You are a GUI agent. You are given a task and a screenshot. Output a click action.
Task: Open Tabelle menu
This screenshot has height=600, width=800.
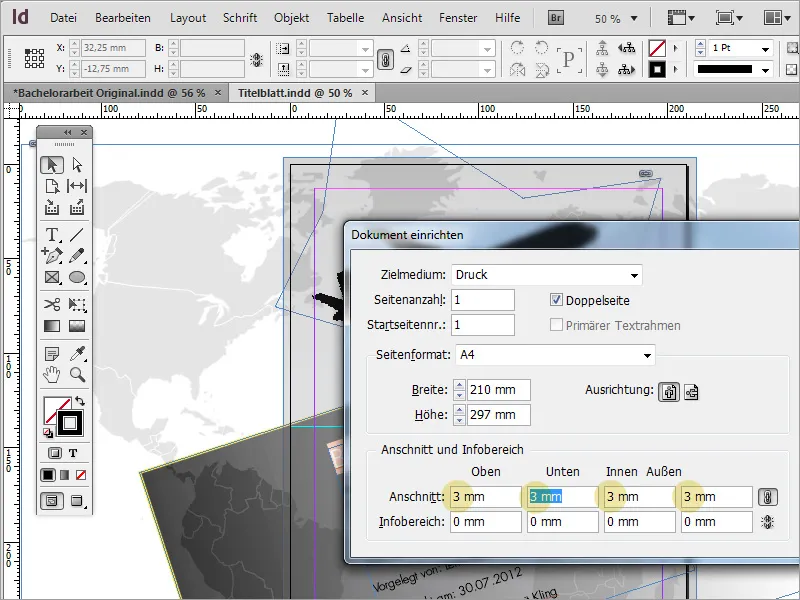[345, 18]
